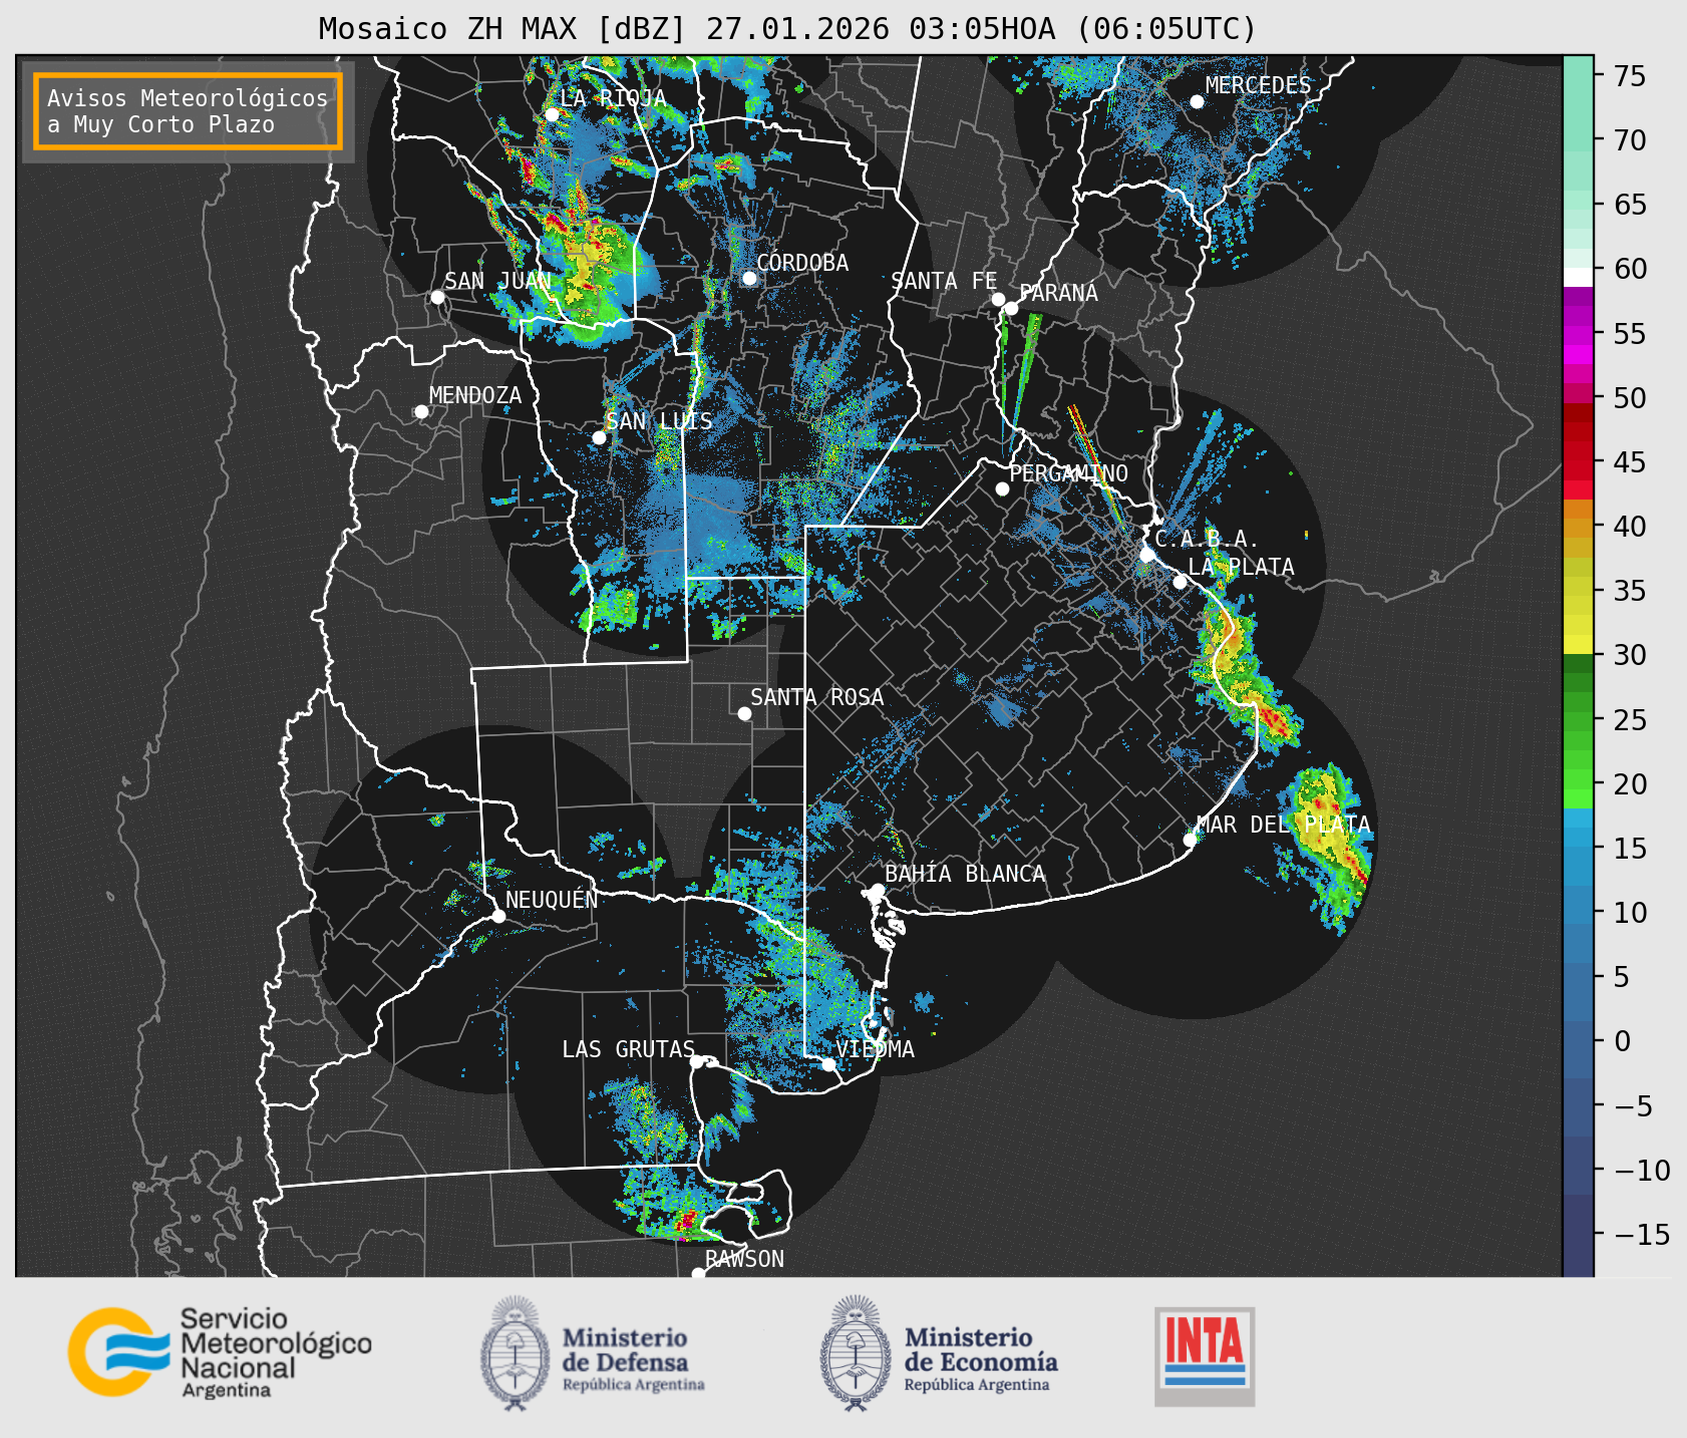1687x1438 pixels.
Task: Click the 20 label on the dBZ scale
Action: coord(1629,784)
